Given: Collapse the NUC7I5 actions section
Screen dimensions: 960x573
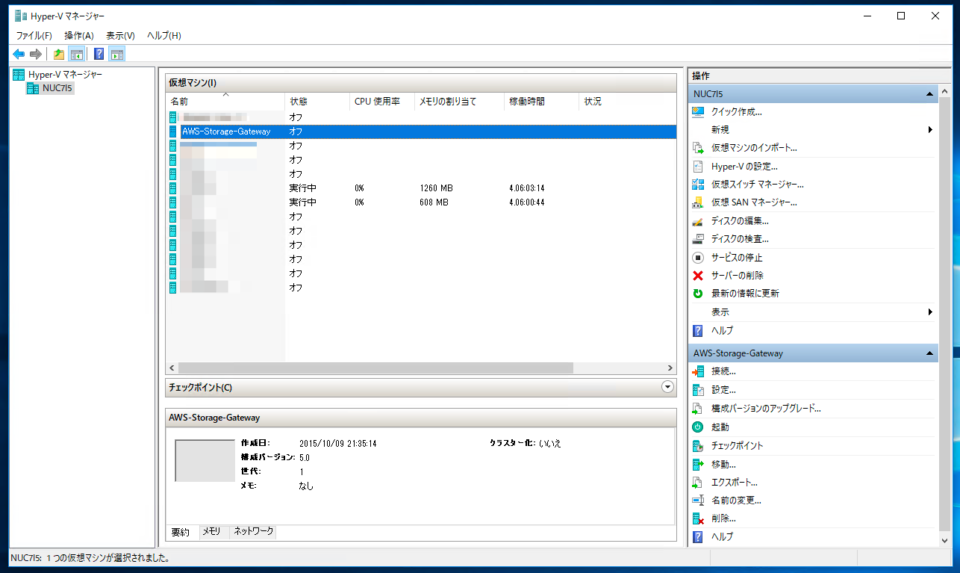Looking at the screenshot, I should pyautogui.click(x=929, y=94).
